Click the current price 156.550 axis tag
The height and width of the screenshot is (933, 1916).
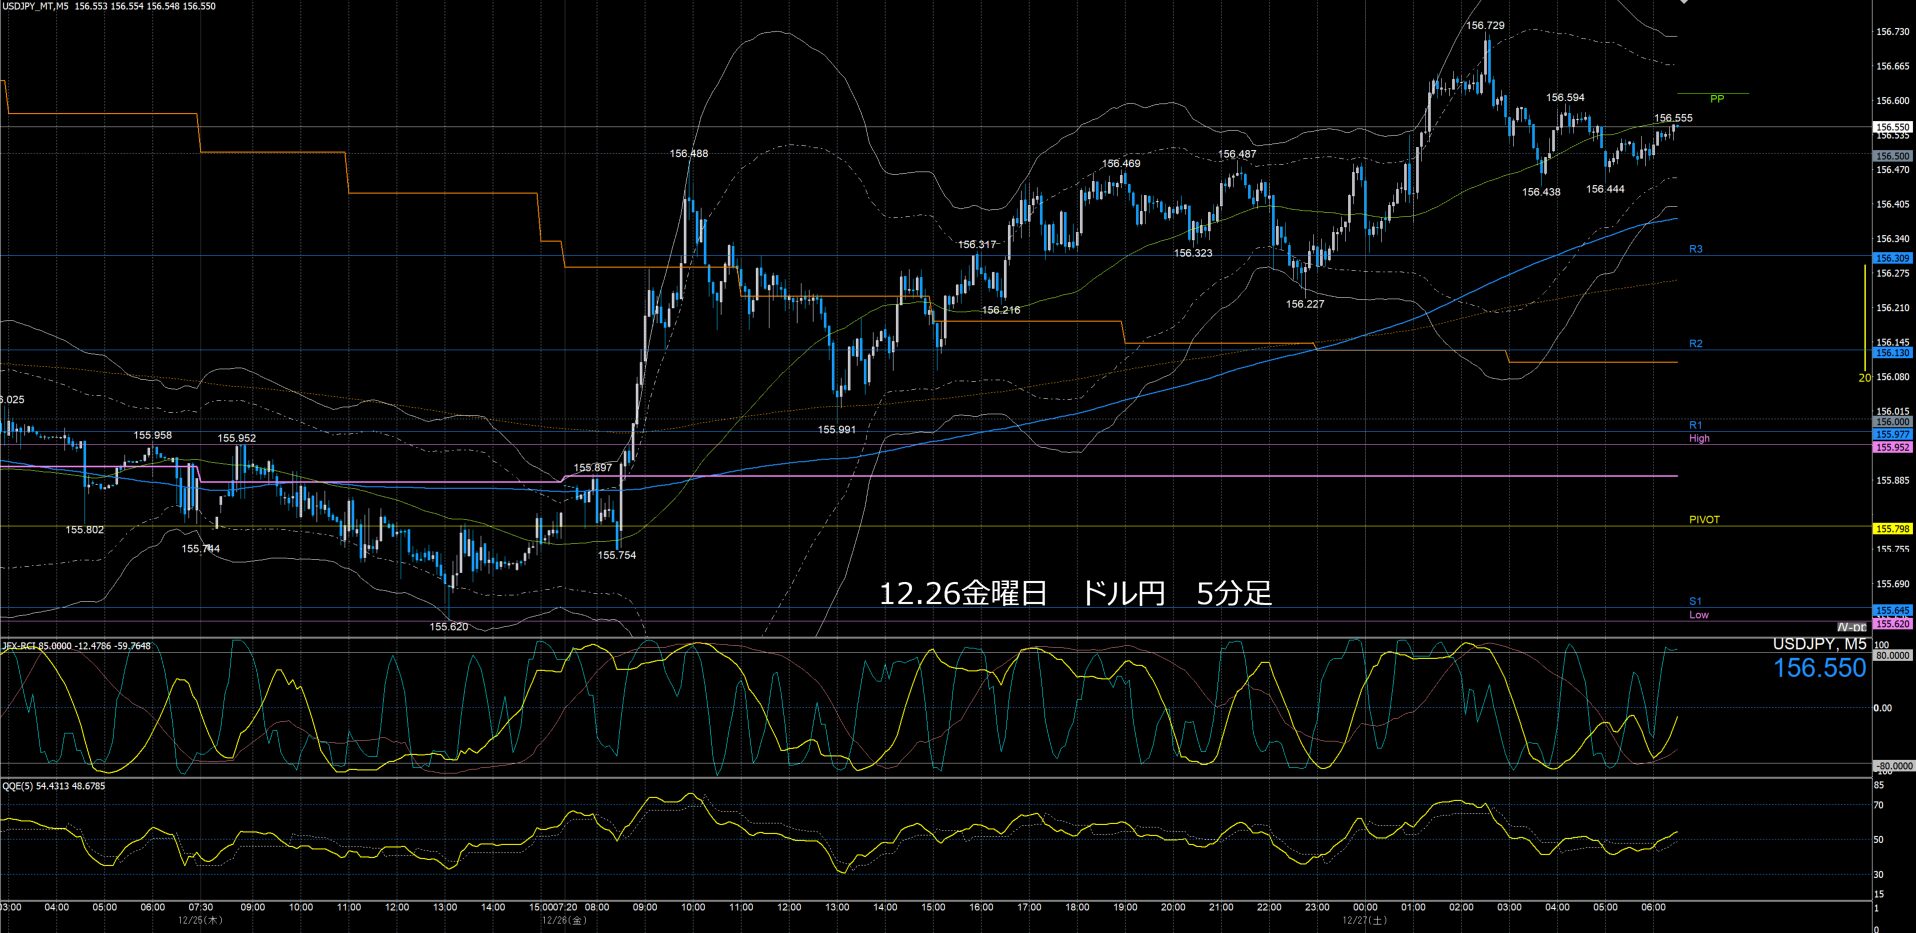(x=1891, y=127)
